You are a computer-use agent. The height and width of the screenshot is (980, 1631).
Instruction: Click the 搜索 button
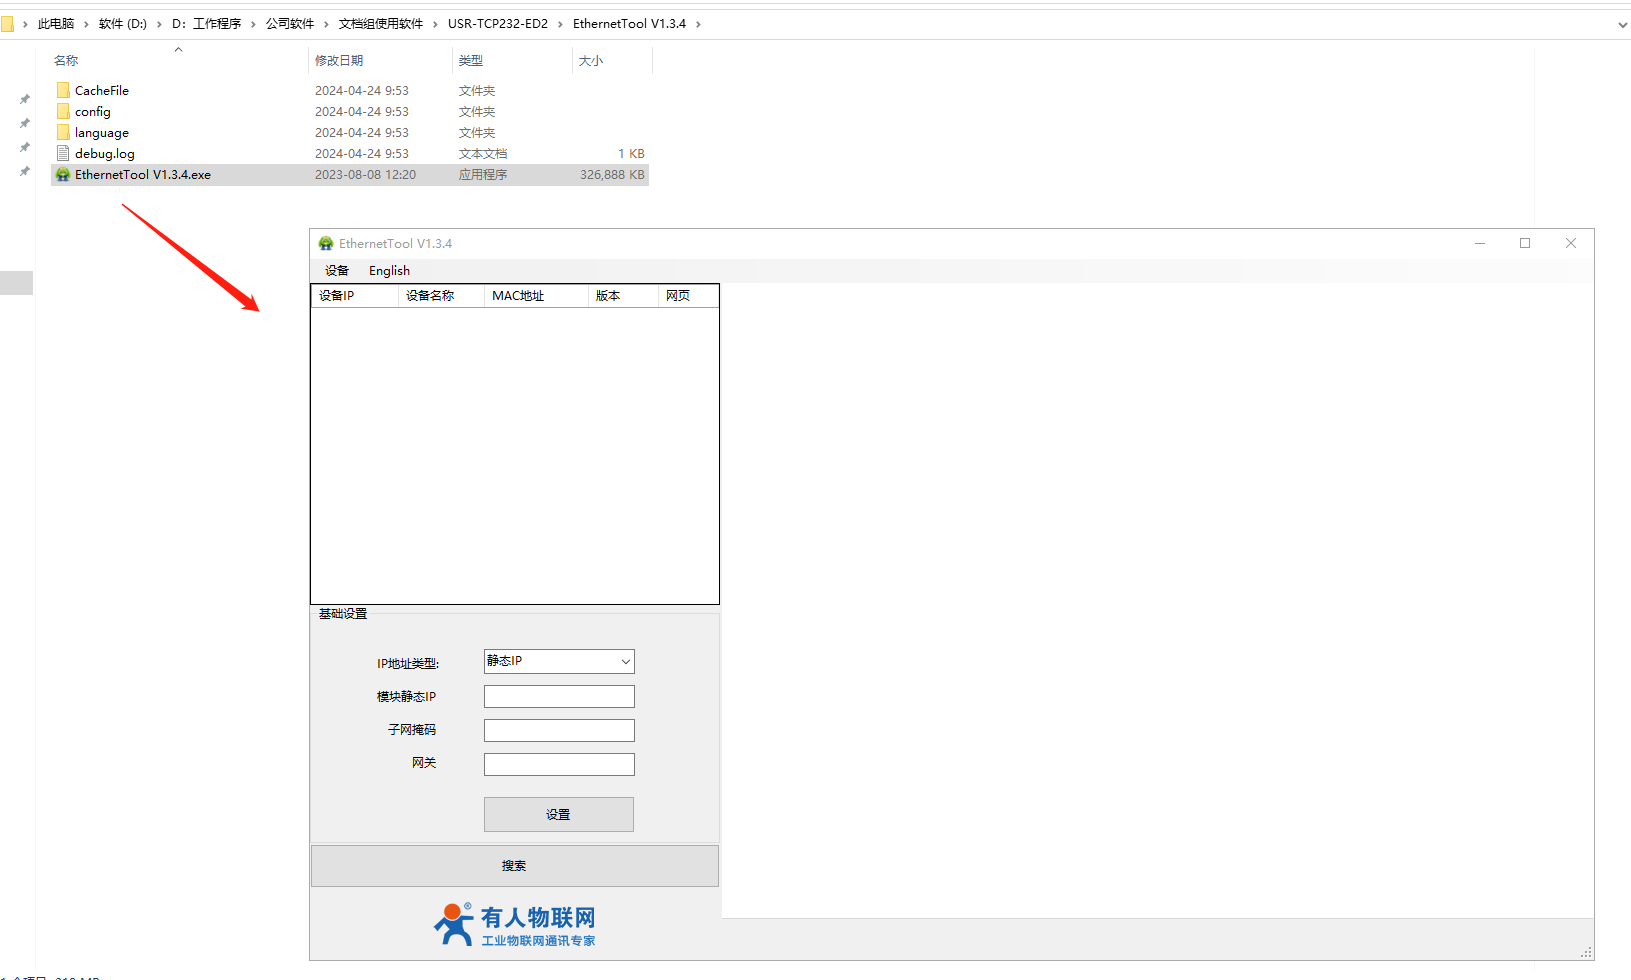pos(514,866)
